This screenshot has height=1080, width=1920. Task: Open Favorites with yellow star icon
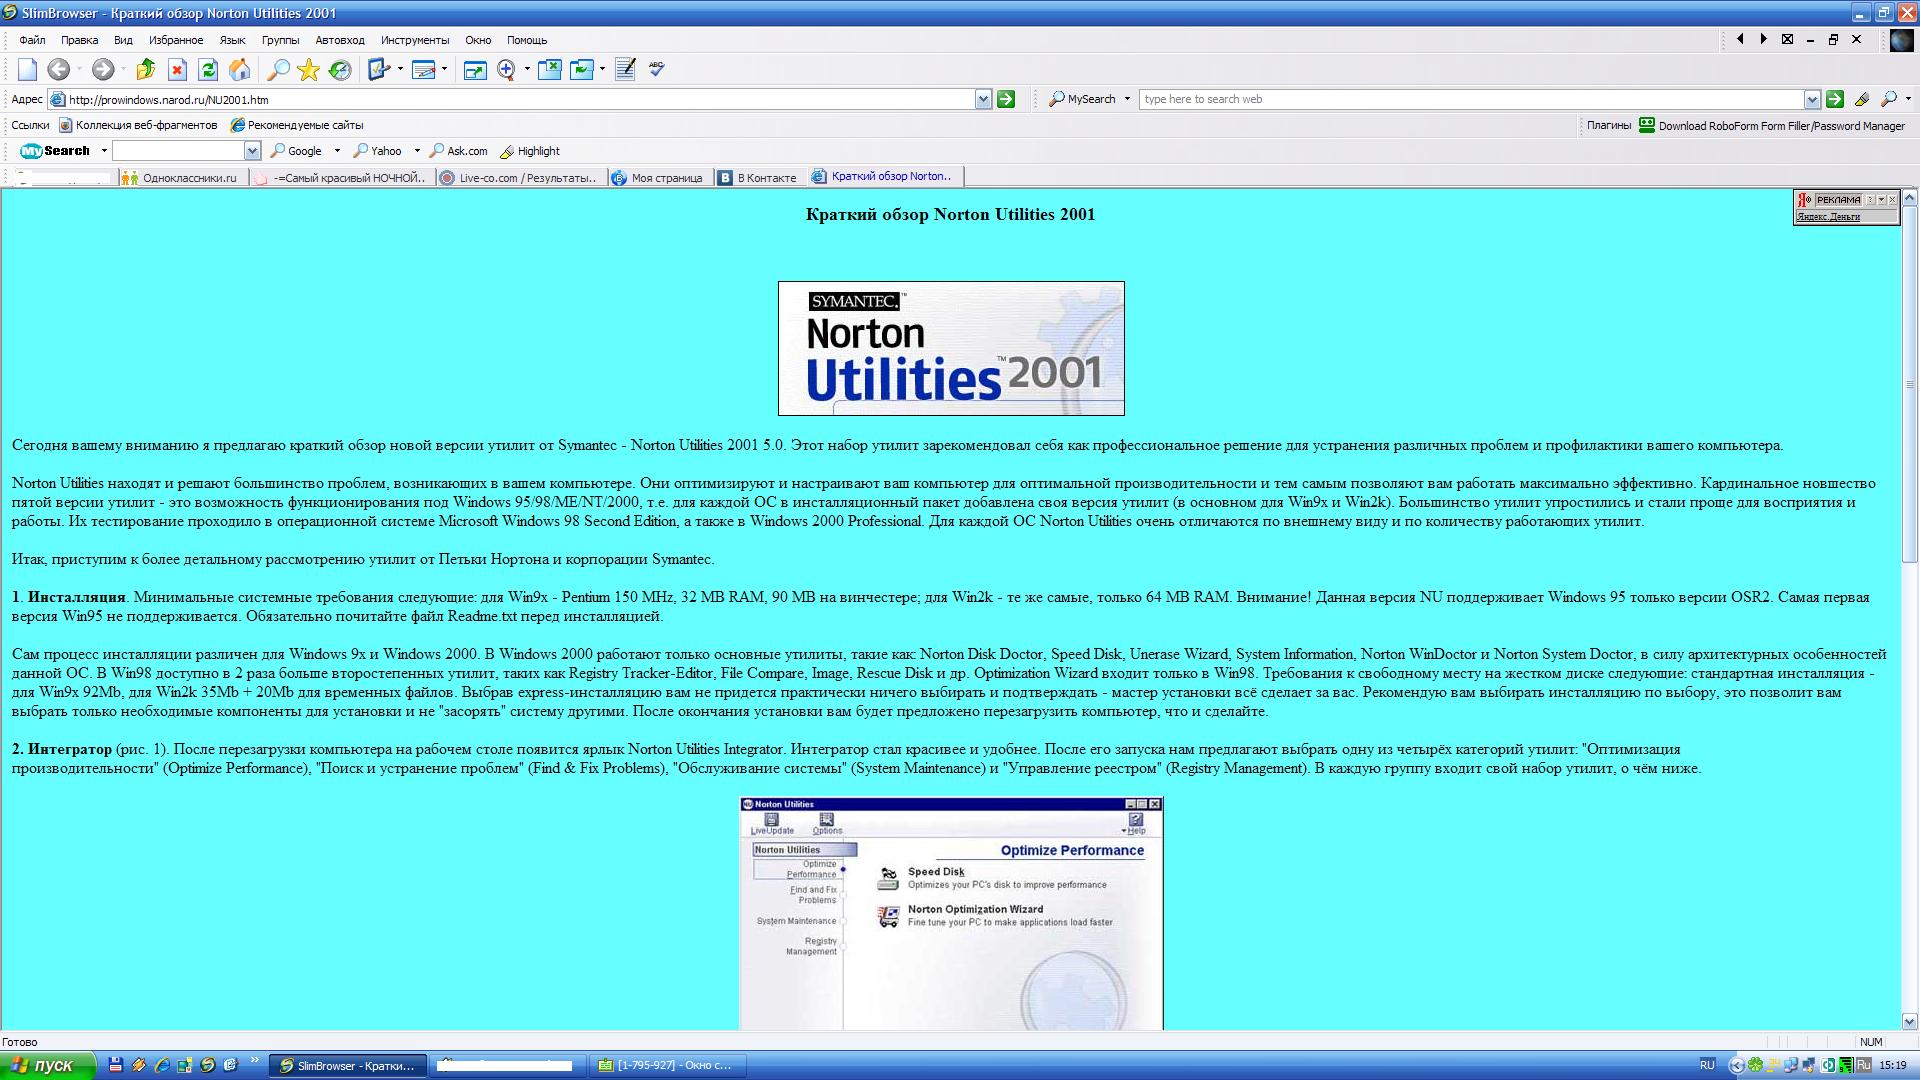tap(309, 69)
